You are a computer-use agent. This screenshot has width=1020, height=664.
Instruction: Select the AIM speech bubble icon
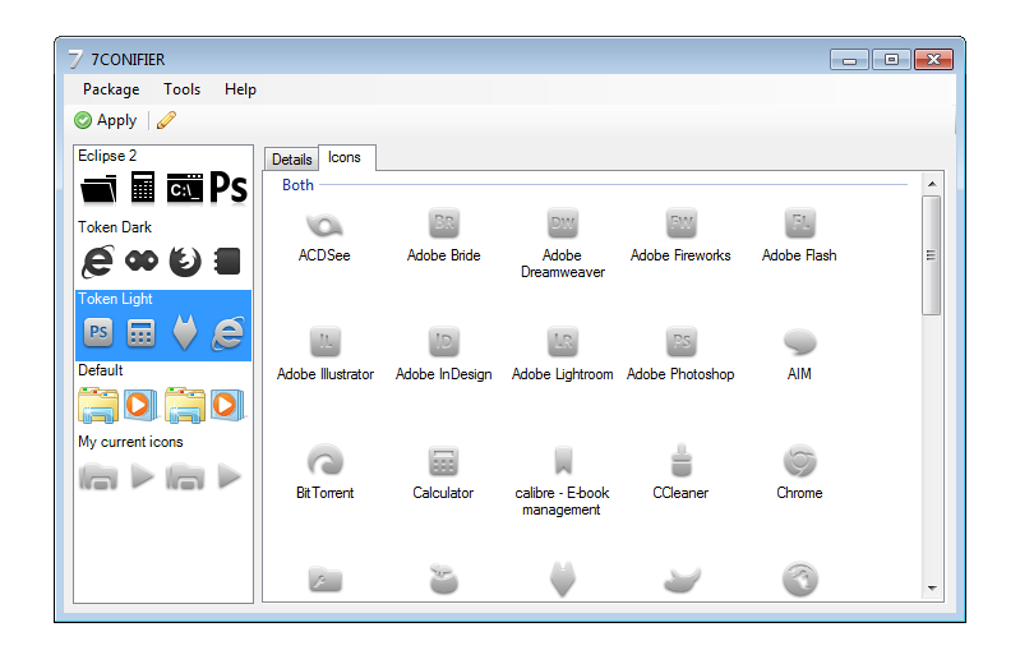799,342
